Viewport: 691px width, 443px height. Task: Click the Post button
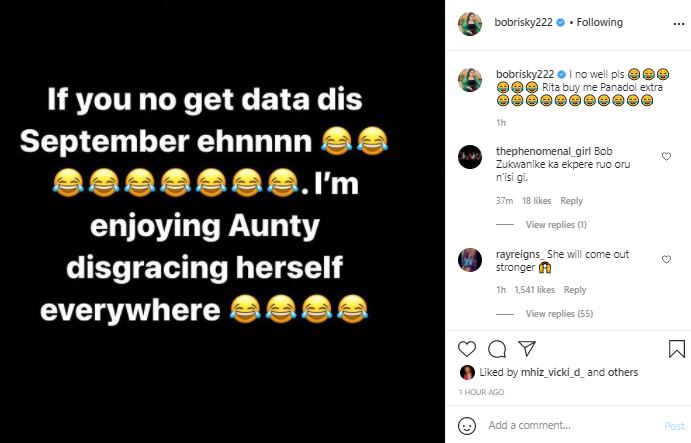(674, 426)
